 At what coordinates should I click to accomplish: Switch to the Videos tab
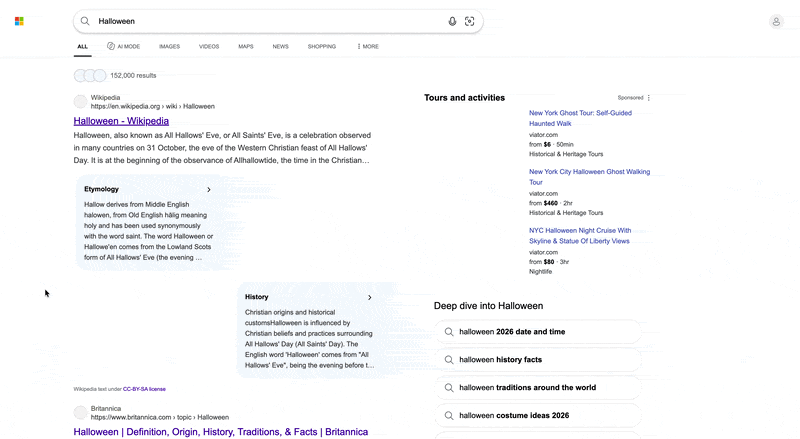point(209,46)
